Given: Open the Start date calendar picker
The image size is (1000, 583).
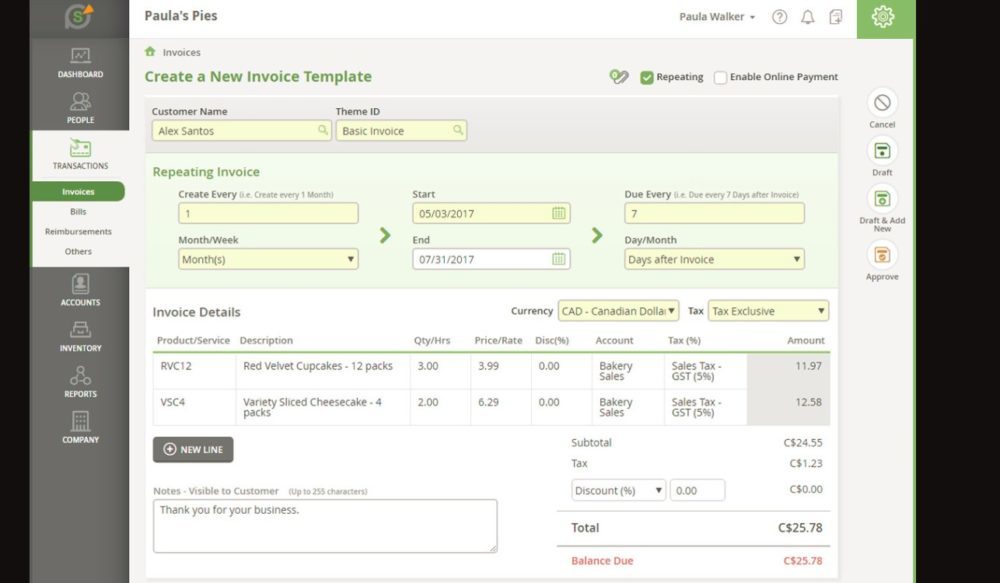Looking at the screenshot, I should pos(559,213).
